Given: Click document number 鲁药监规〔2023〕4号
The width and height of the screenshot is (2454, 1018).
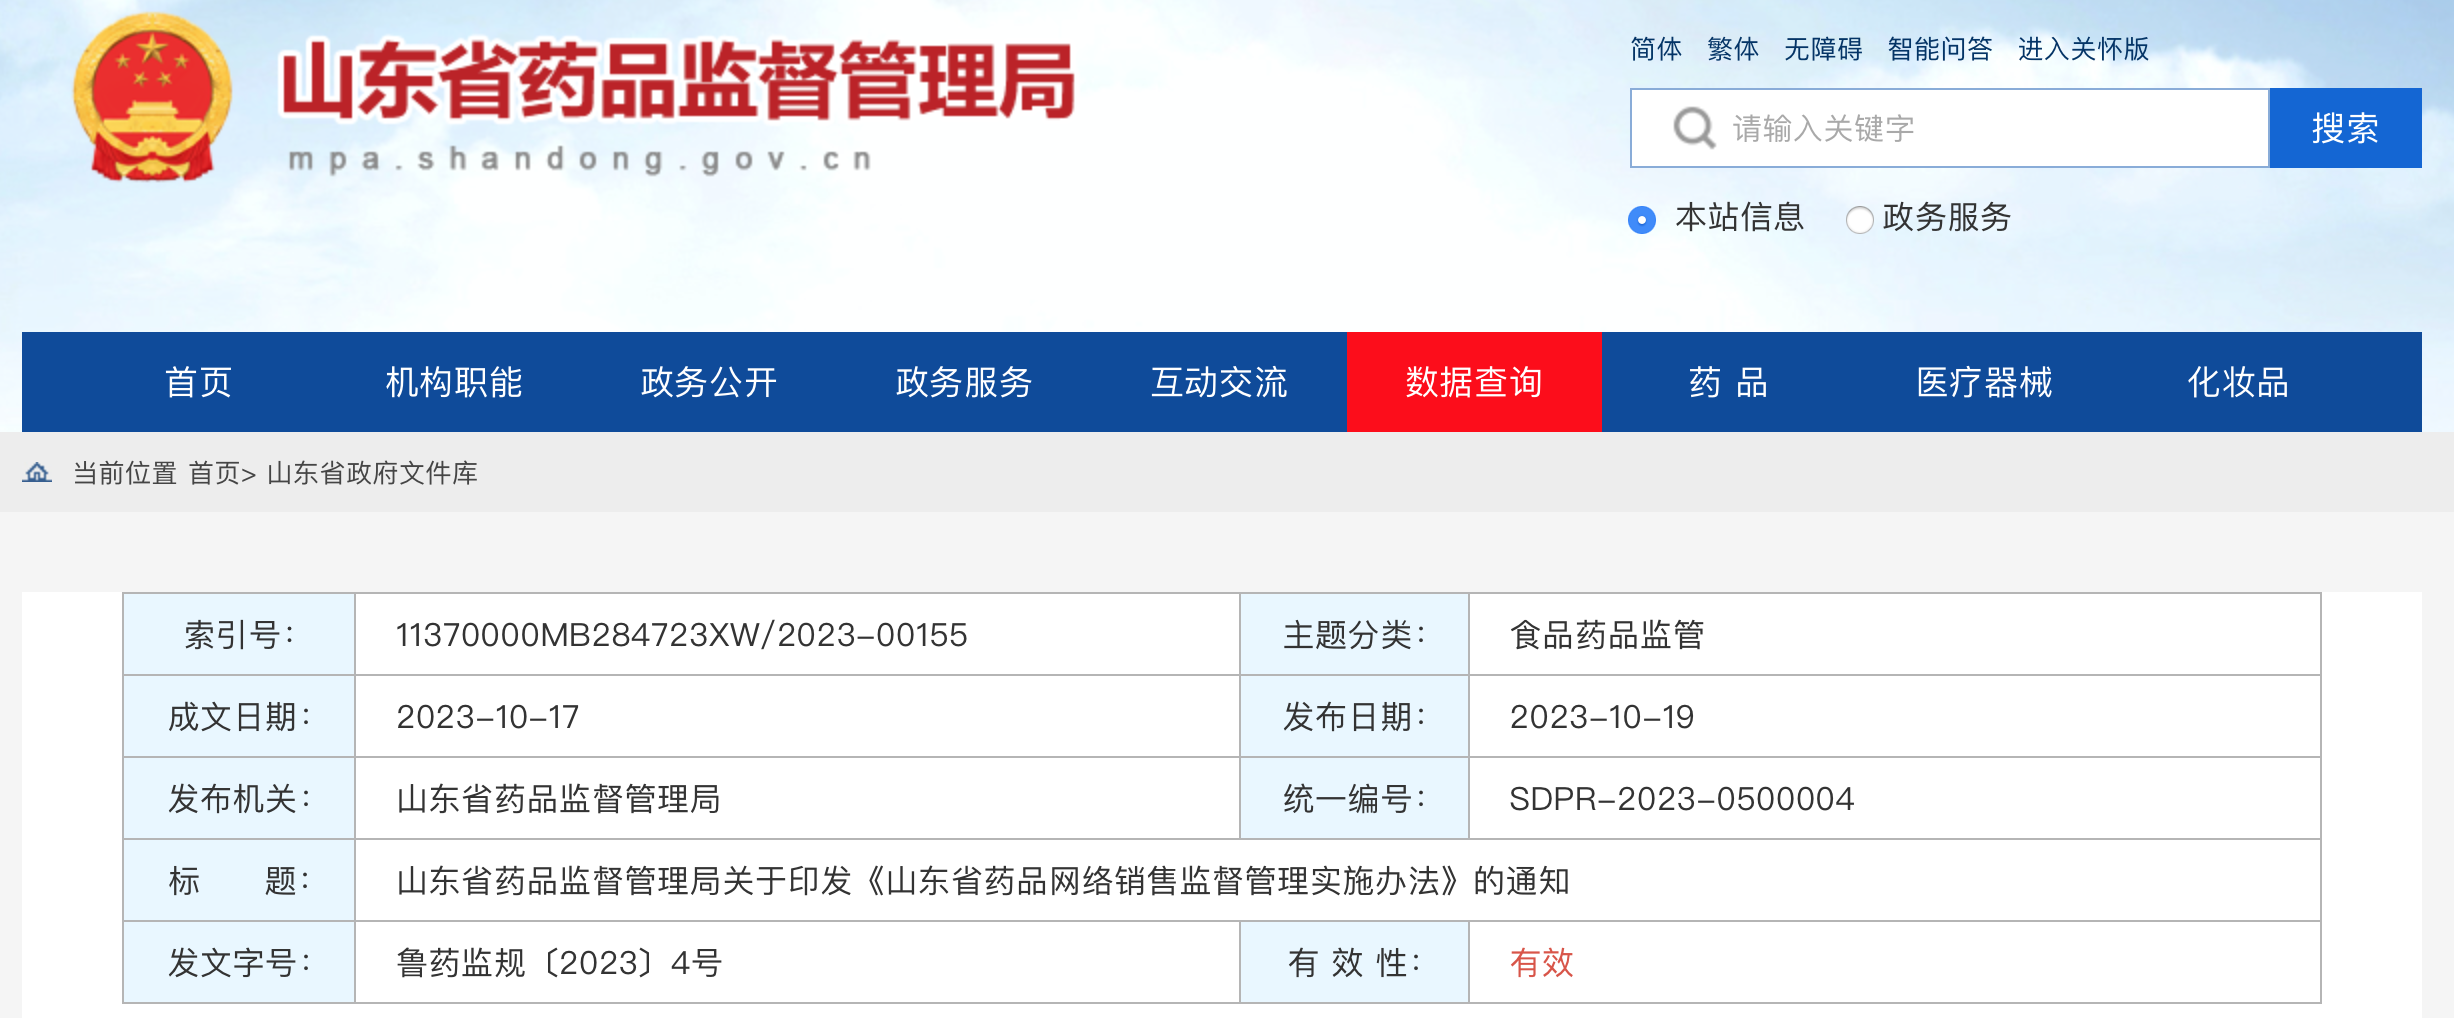Looking at the screenshot, I should click(559, 963).
